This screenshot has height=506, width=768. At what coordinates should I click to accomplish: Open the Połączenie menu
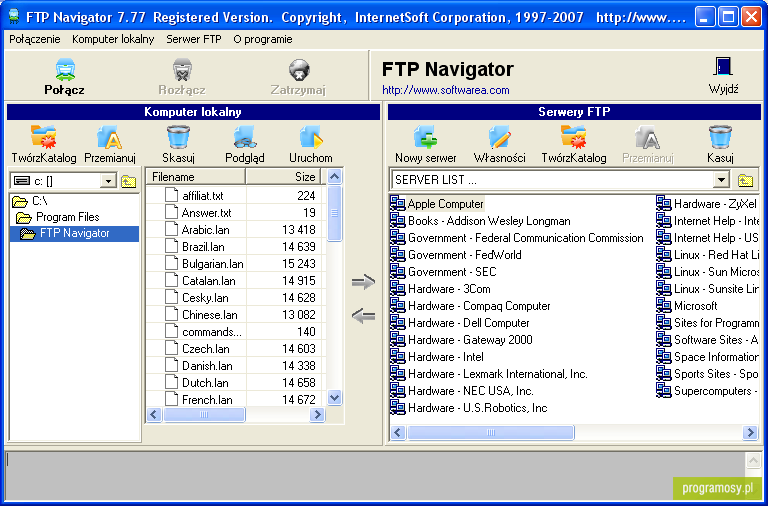35,39
